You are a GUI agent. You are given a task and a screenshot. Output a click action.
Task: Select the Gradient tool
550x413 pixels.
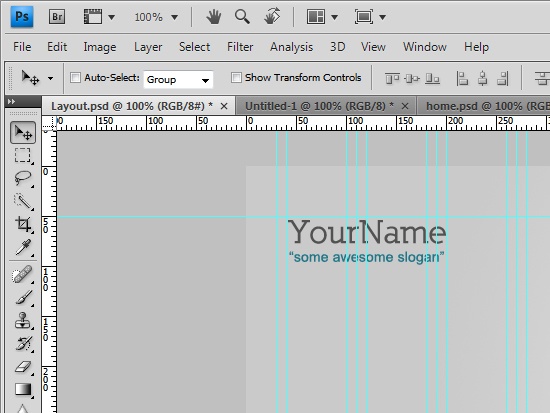(x=23, y=390)
